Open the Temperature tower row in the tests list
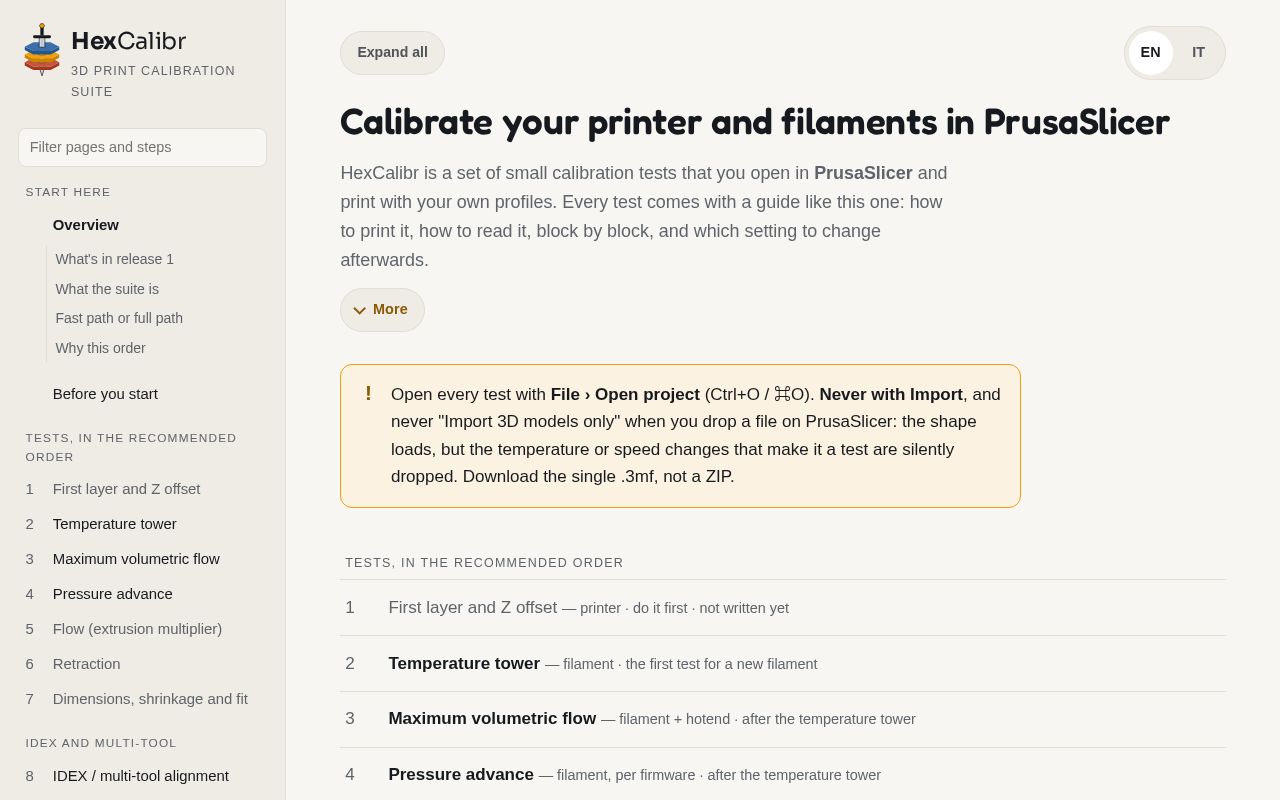 coord(783,664)
